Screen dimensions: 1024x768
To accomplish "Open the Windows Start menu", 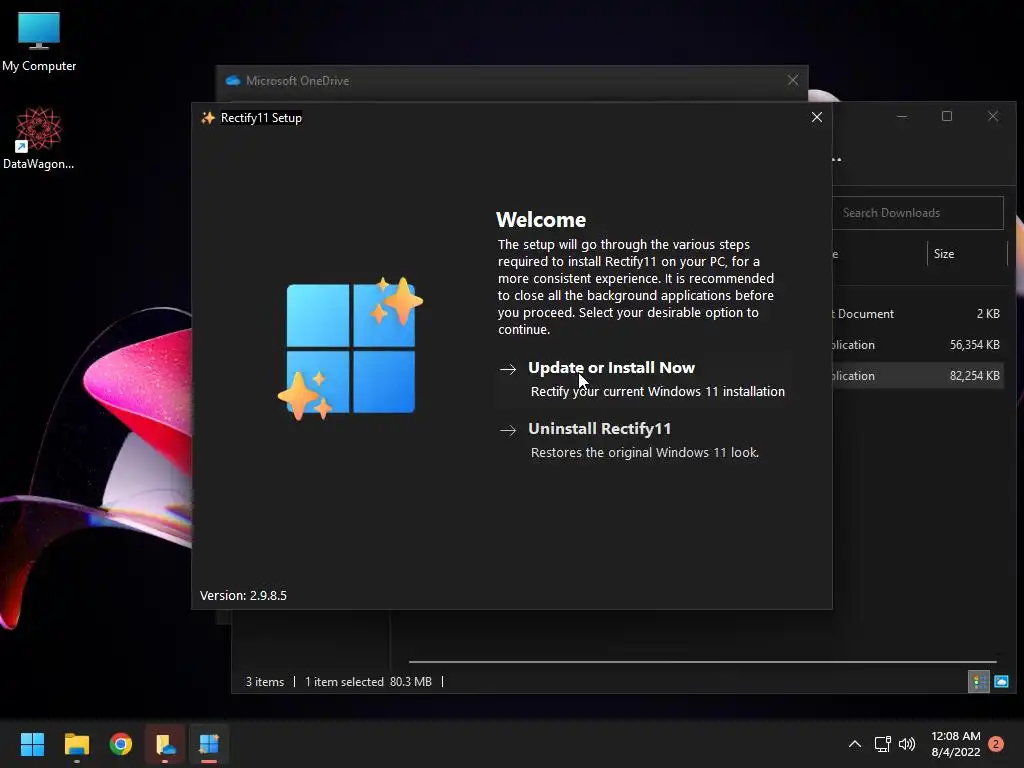I will [x=32, y=744].
